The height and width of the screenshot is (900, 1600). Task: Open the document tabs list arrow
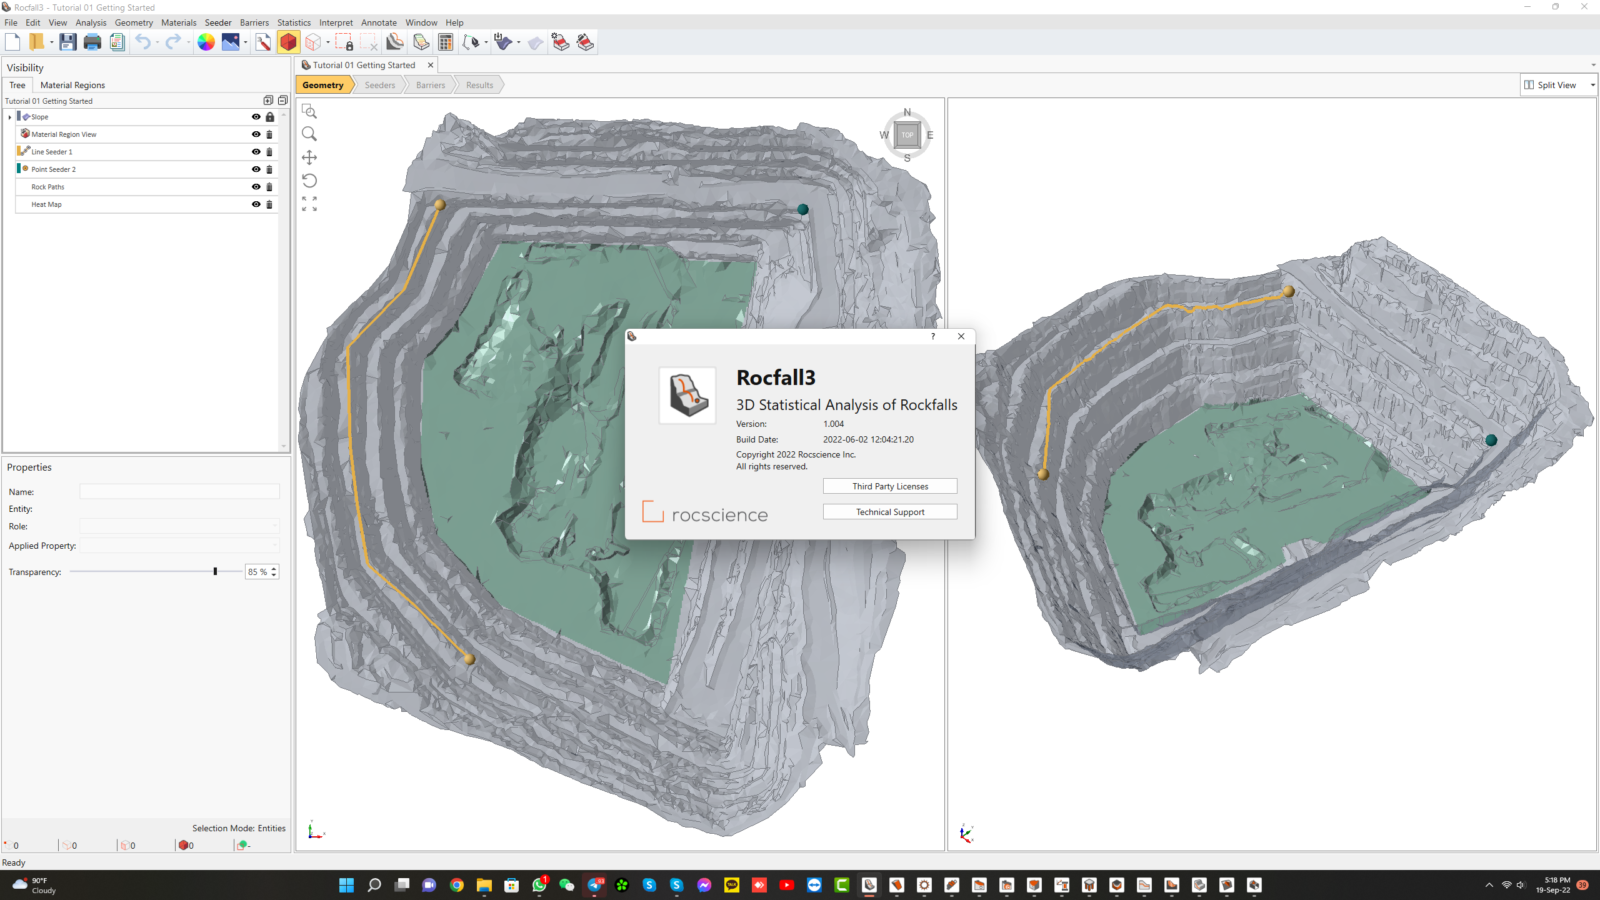point(1593,65)
